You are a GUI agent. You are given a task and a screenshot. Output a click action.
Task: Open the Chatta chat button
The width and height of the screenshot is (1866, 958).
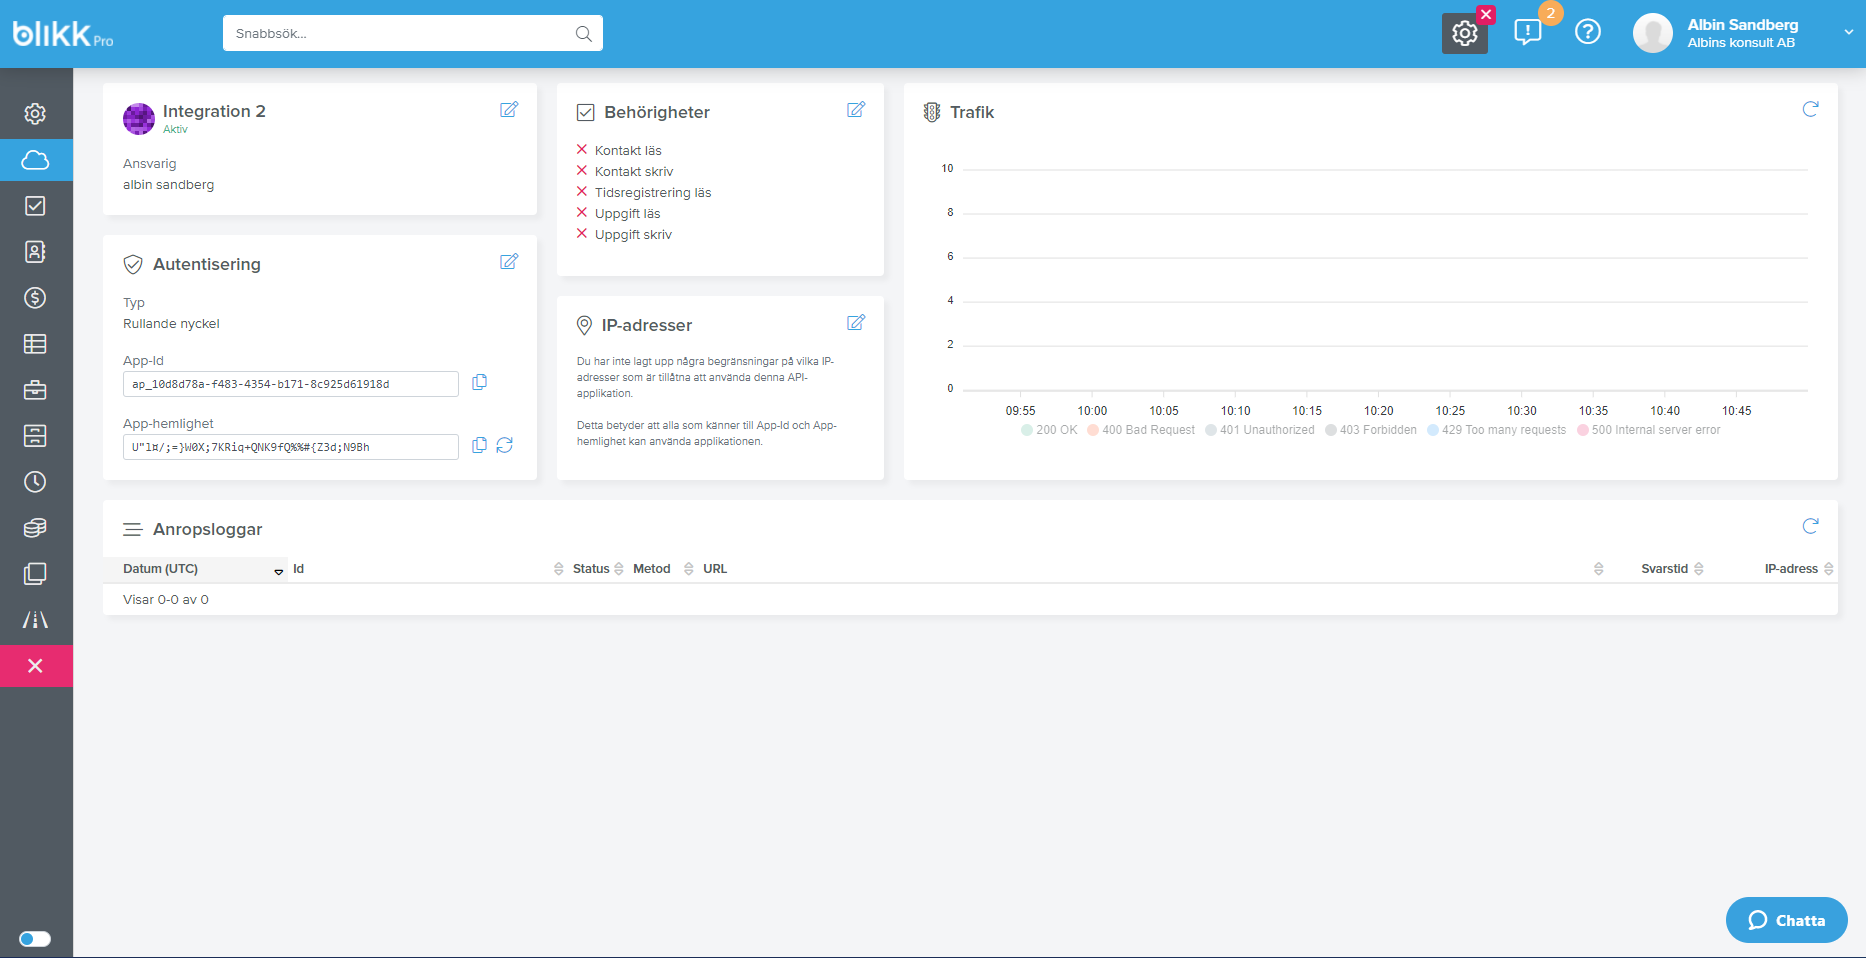pos(1787,920)
